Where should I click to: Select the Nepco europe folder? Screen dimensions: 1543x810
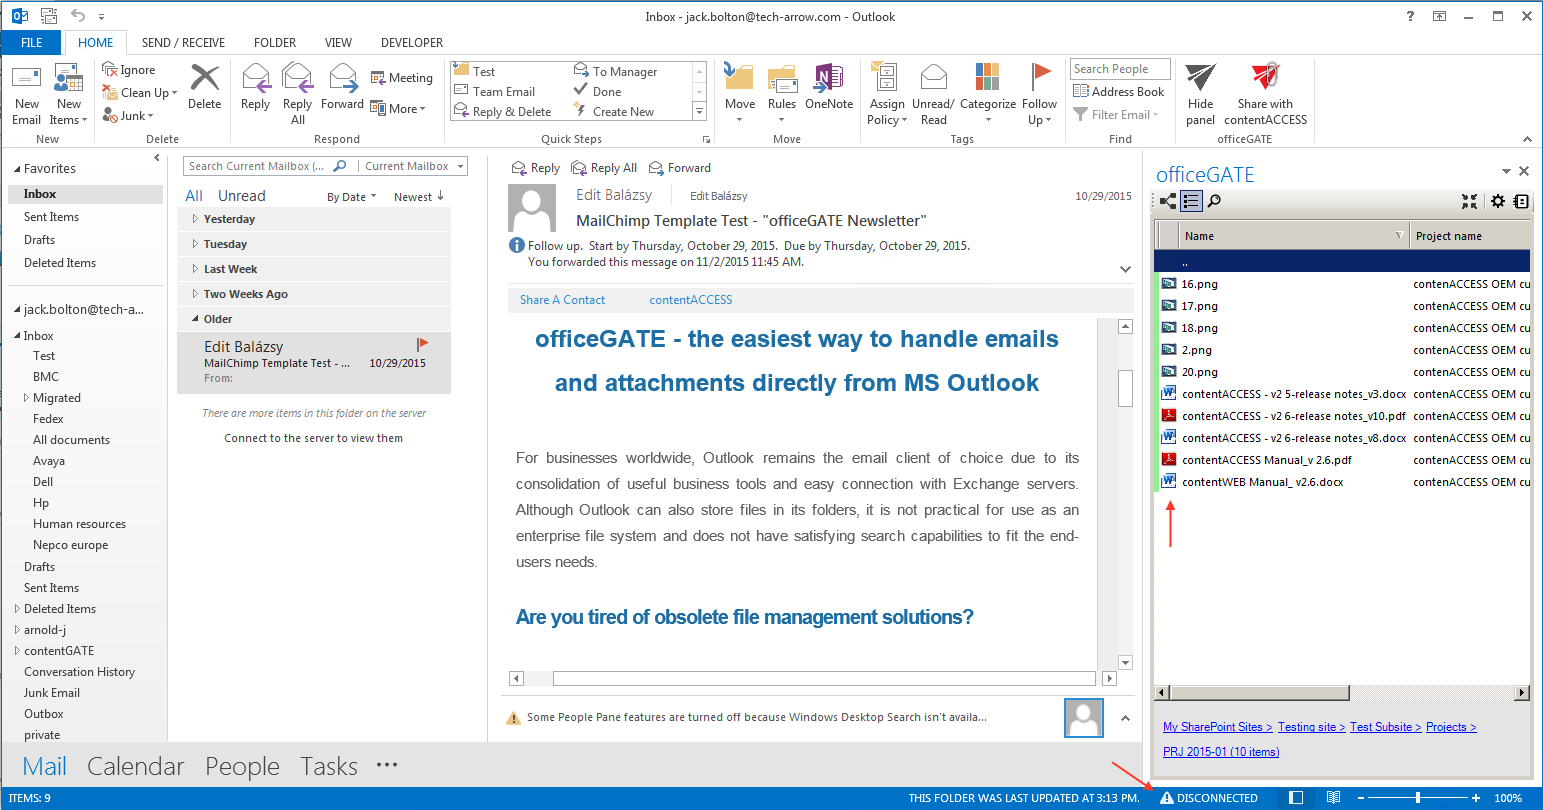tap(70, 545)
